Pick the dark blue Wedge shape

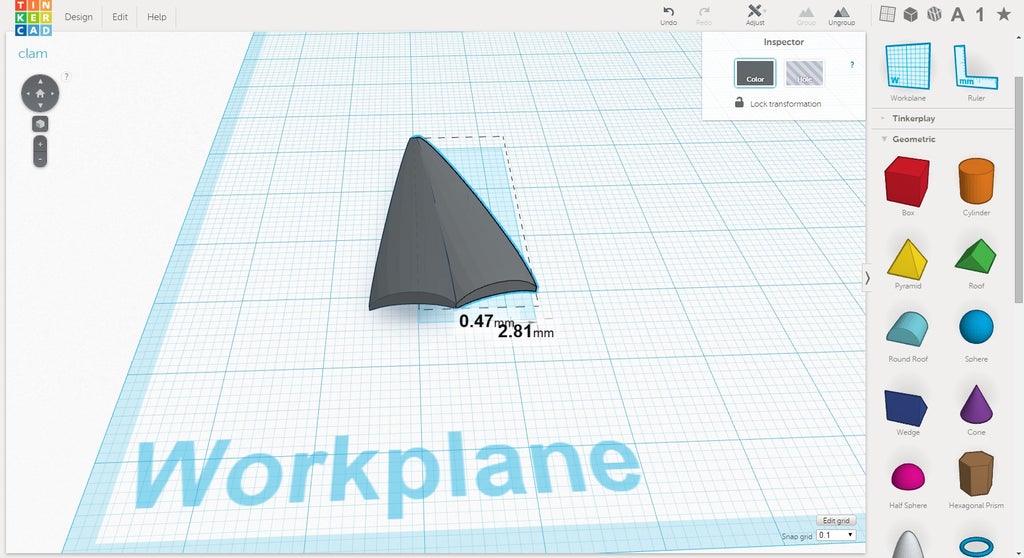[x=907, y=410]
